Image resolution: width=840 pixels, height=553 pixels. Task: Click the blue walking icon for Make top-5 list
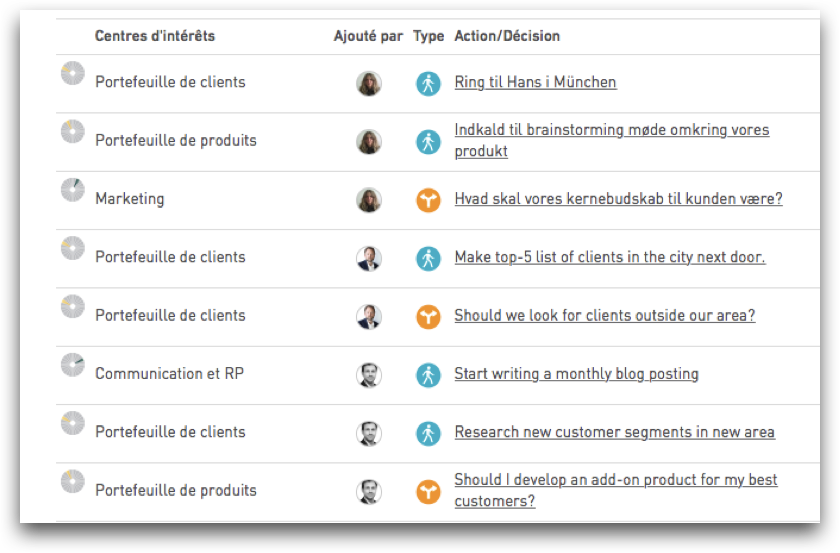[428, 259]
